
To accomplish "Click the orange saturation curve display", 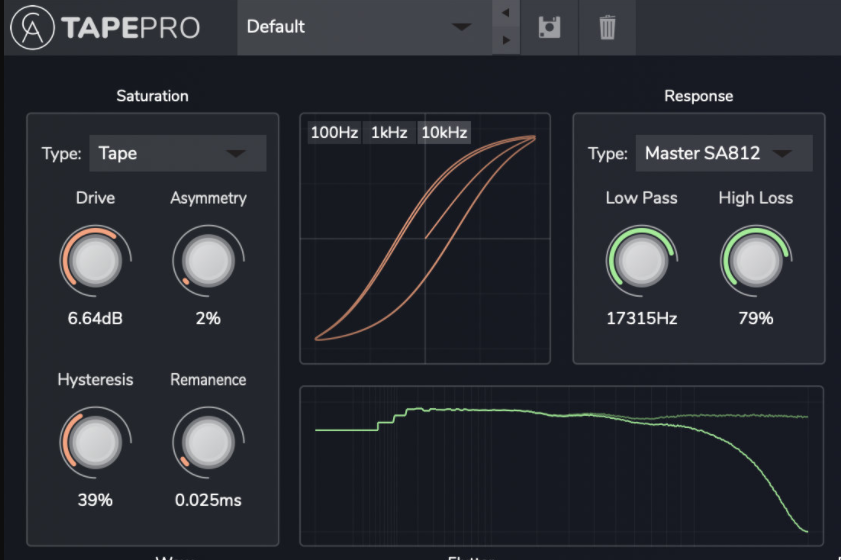I will [425, 239].
